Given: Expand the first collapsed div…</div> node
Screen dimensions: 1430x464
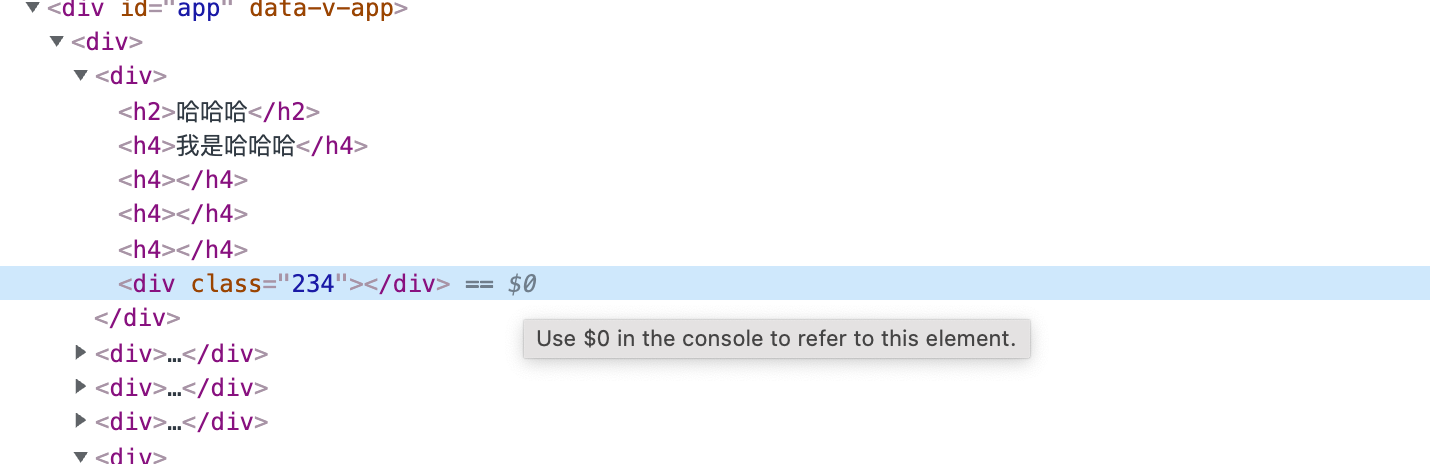Looking at the screenshot, I should [81, 352].
